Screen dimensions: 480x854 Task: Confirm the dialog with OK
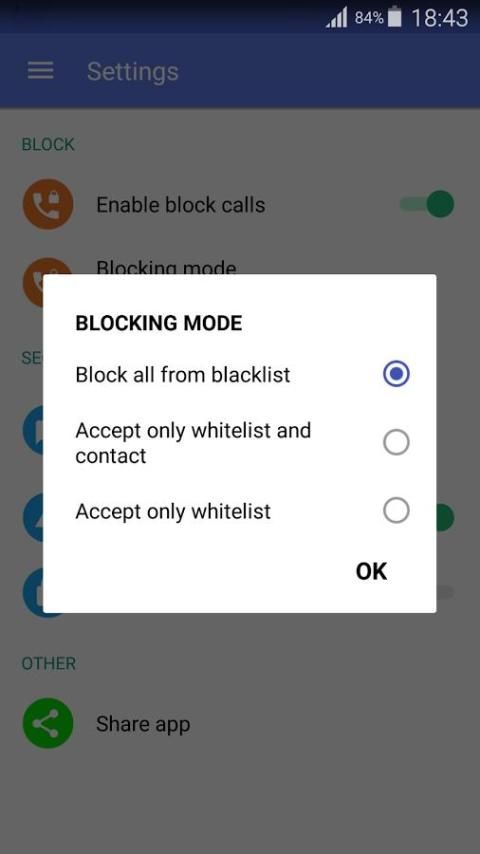(x=372, y=571)
